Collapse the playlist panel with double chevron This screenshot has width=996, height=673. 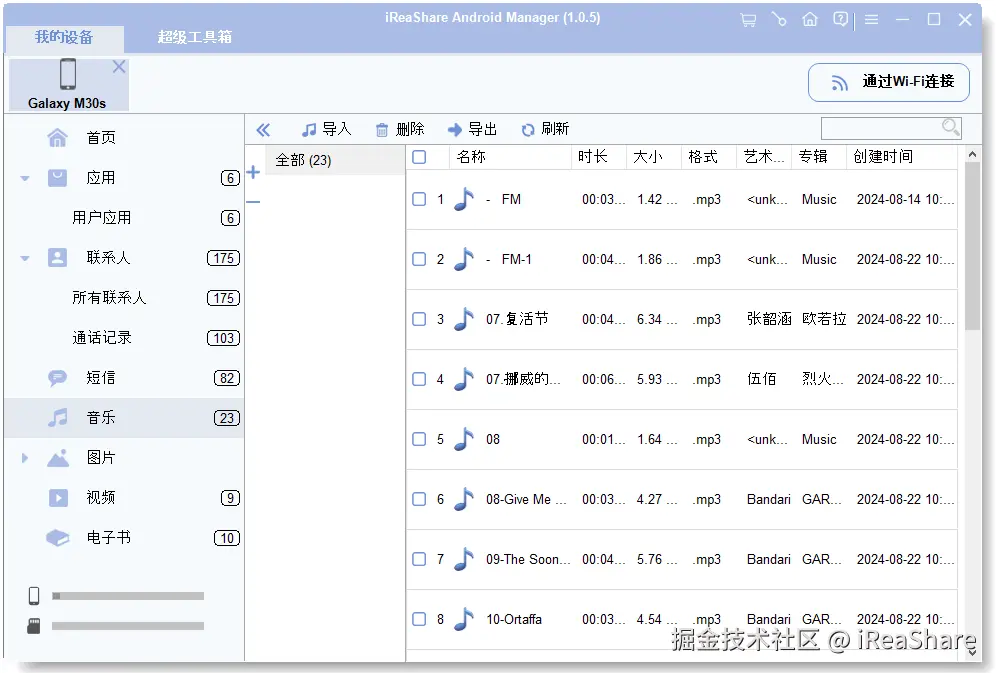(263, 128)
